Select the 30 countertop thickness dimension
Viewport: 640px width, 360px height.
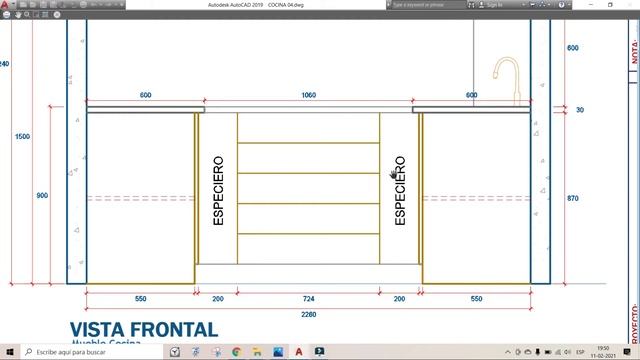coord(580,110)
